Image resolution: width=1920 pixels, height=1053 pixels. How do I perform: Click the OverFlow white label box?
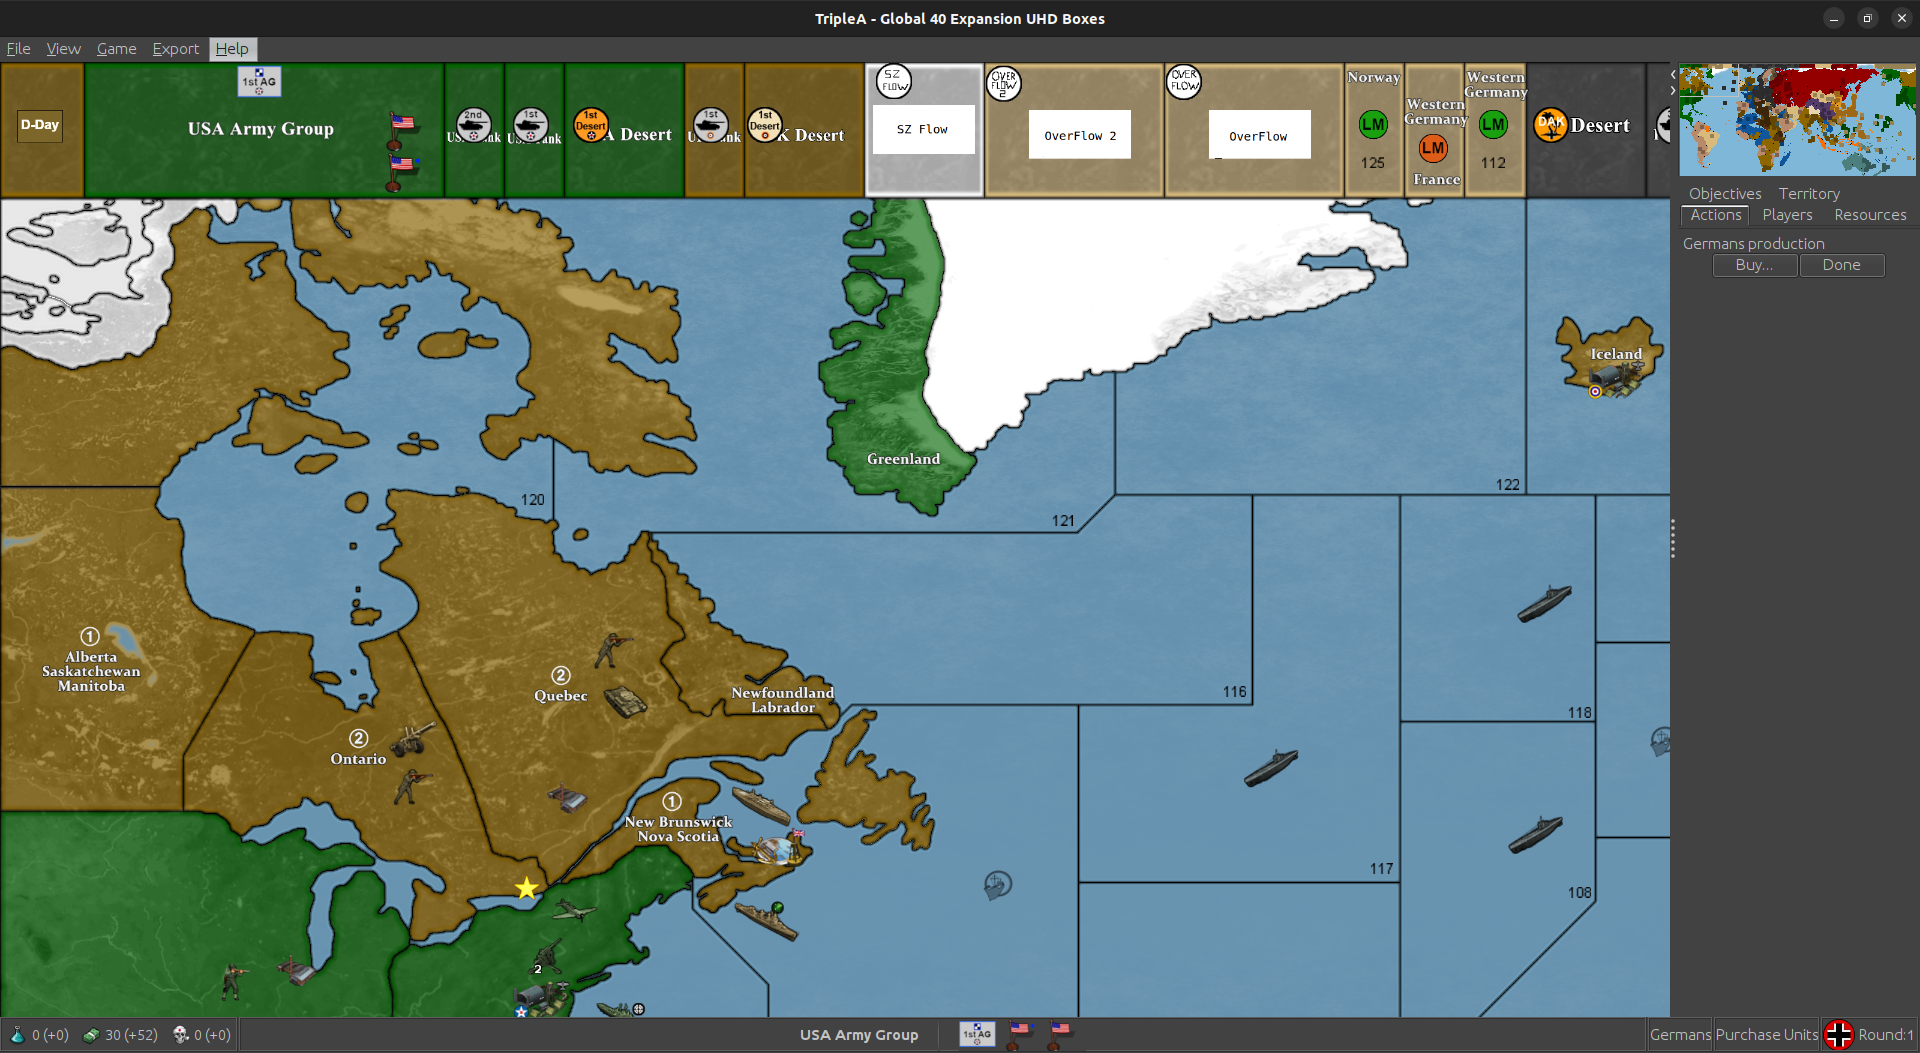tap(1259, 135)
